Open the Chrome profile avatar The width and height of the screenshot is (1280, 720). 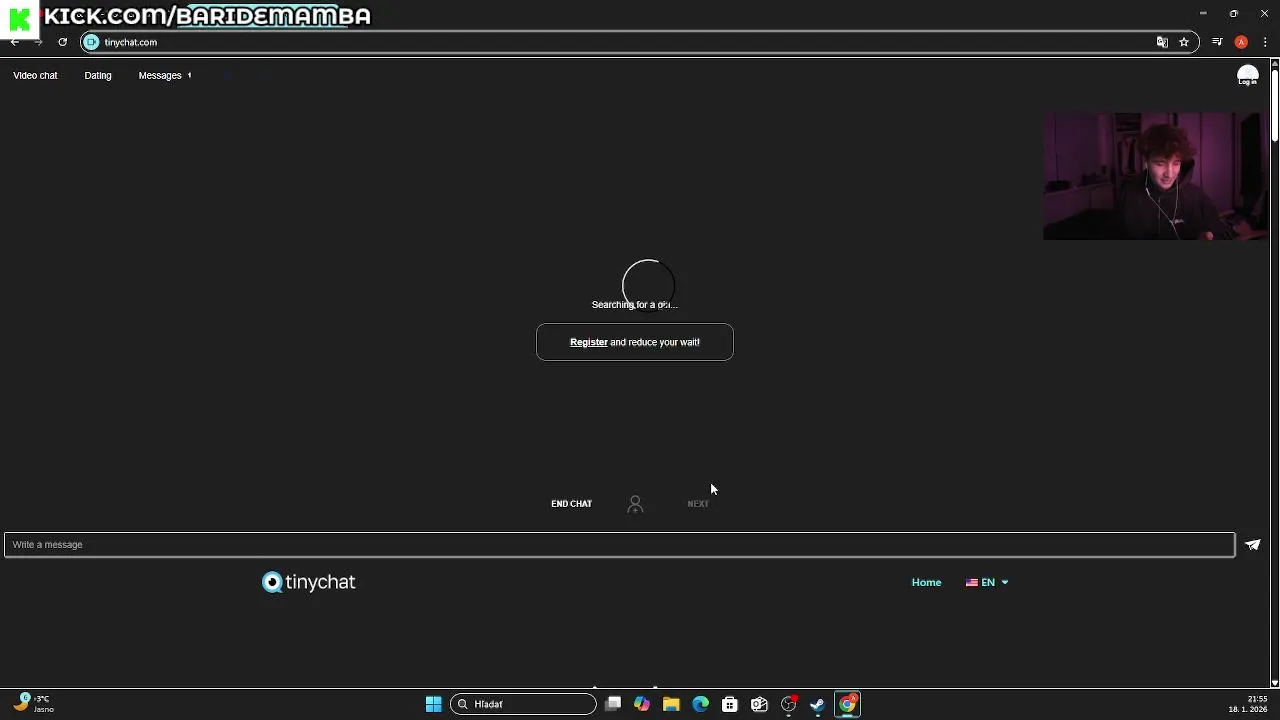pos(1241,42)
